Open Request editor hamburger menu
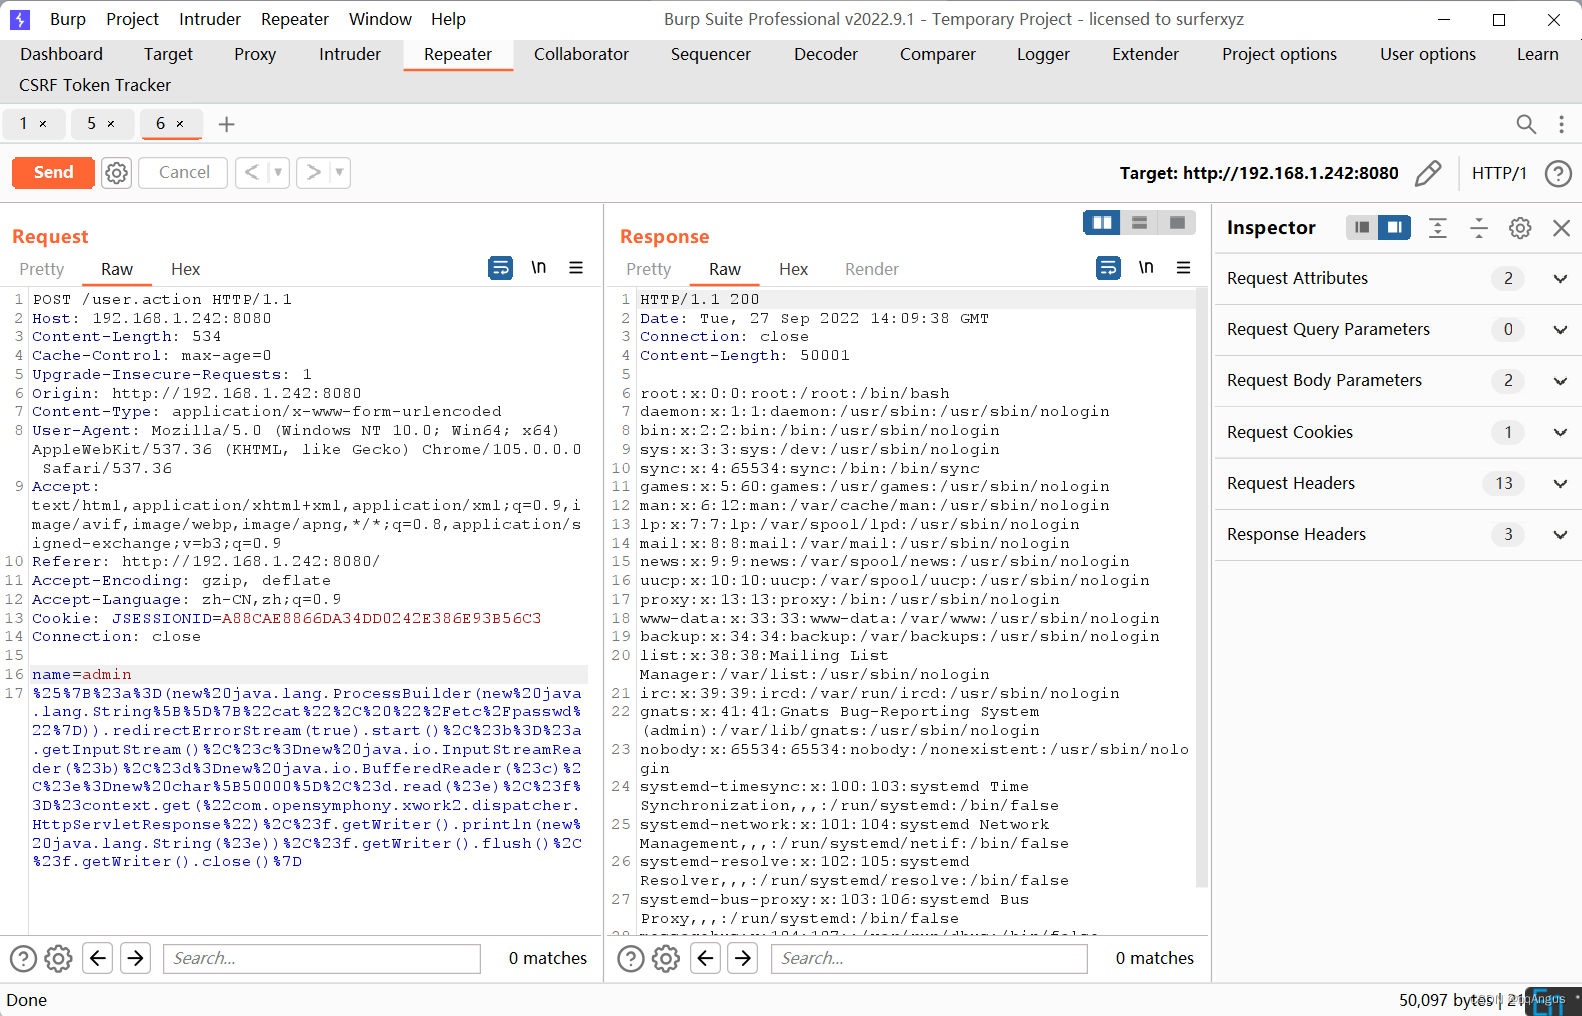The height and width of the screenshot is (1016, 1582). pos(576,268)
